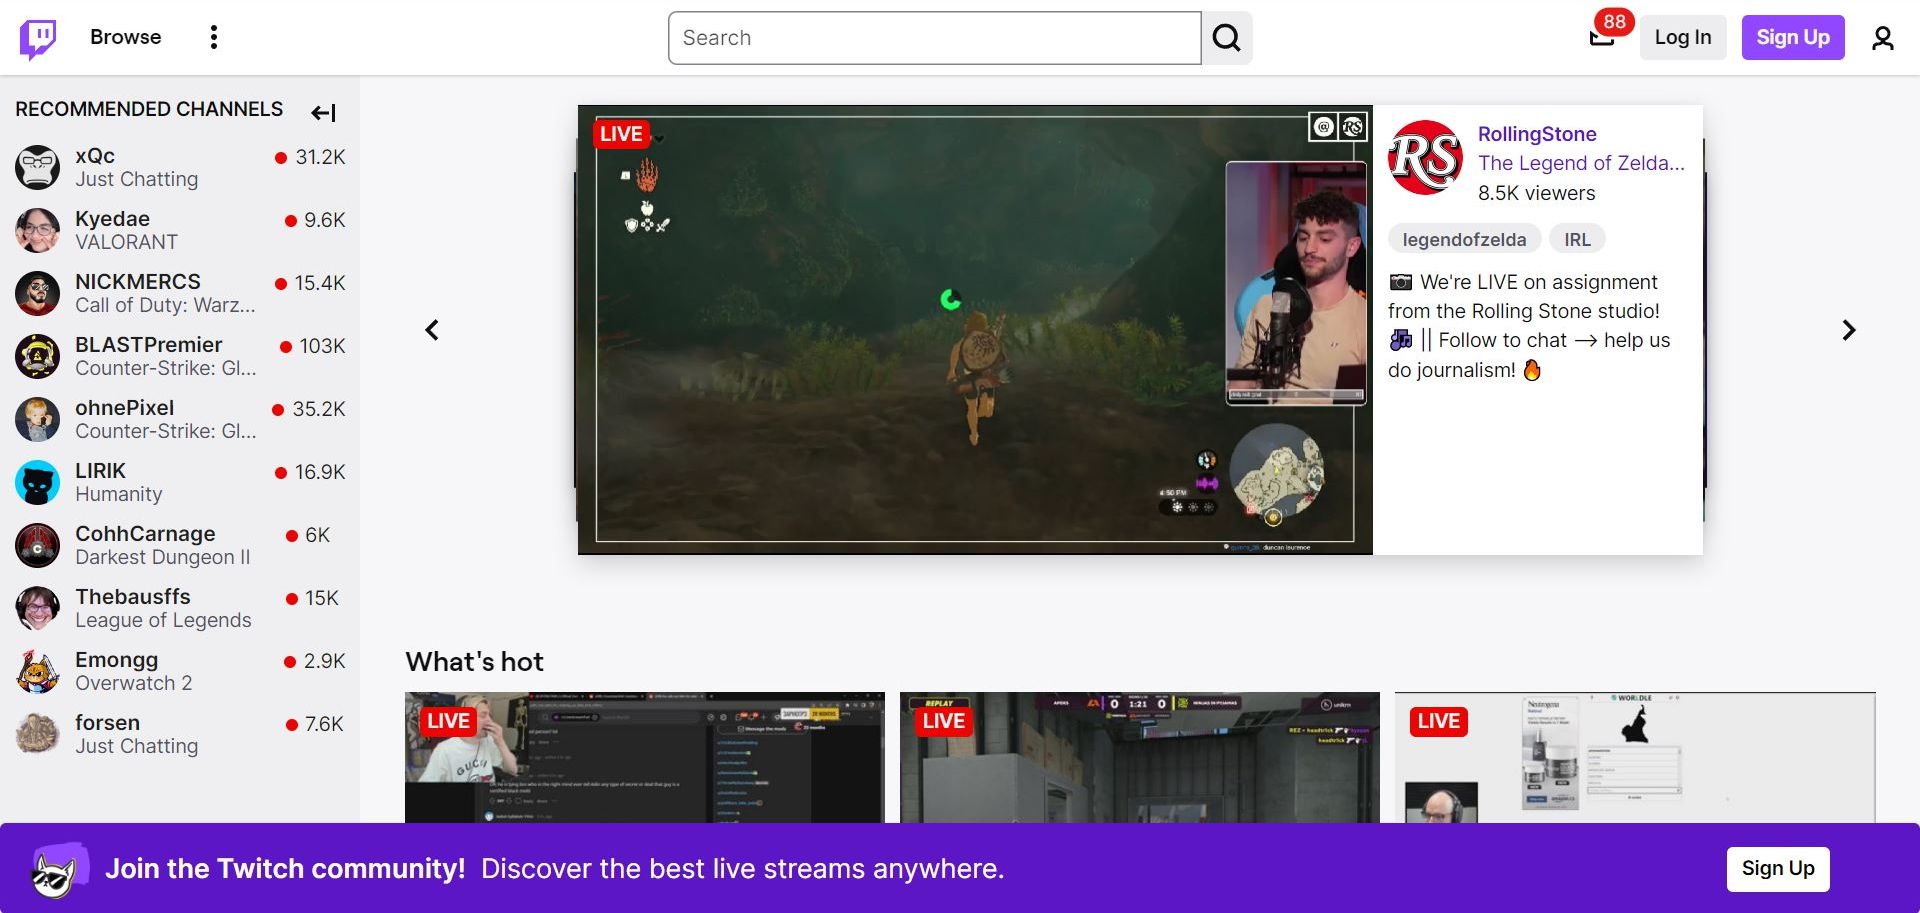1920x913 pixels.
Task: Open the user profile icon menu
Action: click(x=1883, y=37)
